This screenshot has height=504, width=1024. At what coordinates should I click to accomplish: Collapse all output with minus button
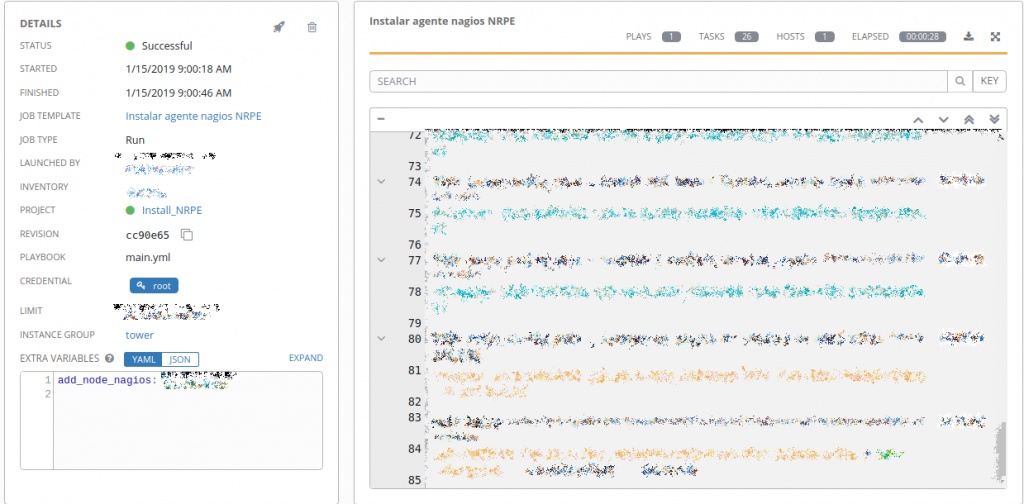tap(381, 119)
